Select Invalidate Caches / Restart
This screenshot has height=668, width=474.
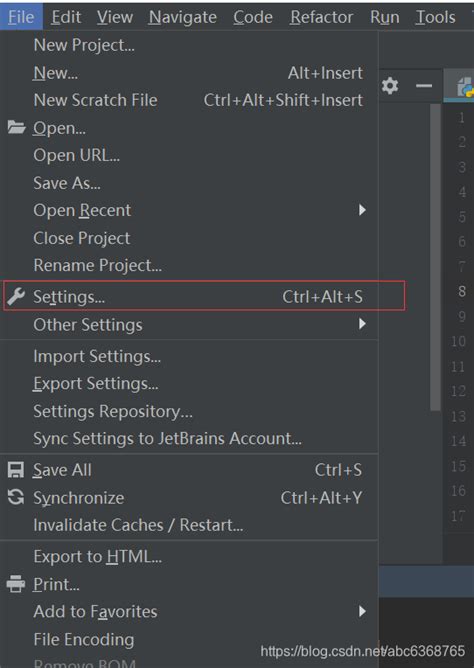(189, 525)
